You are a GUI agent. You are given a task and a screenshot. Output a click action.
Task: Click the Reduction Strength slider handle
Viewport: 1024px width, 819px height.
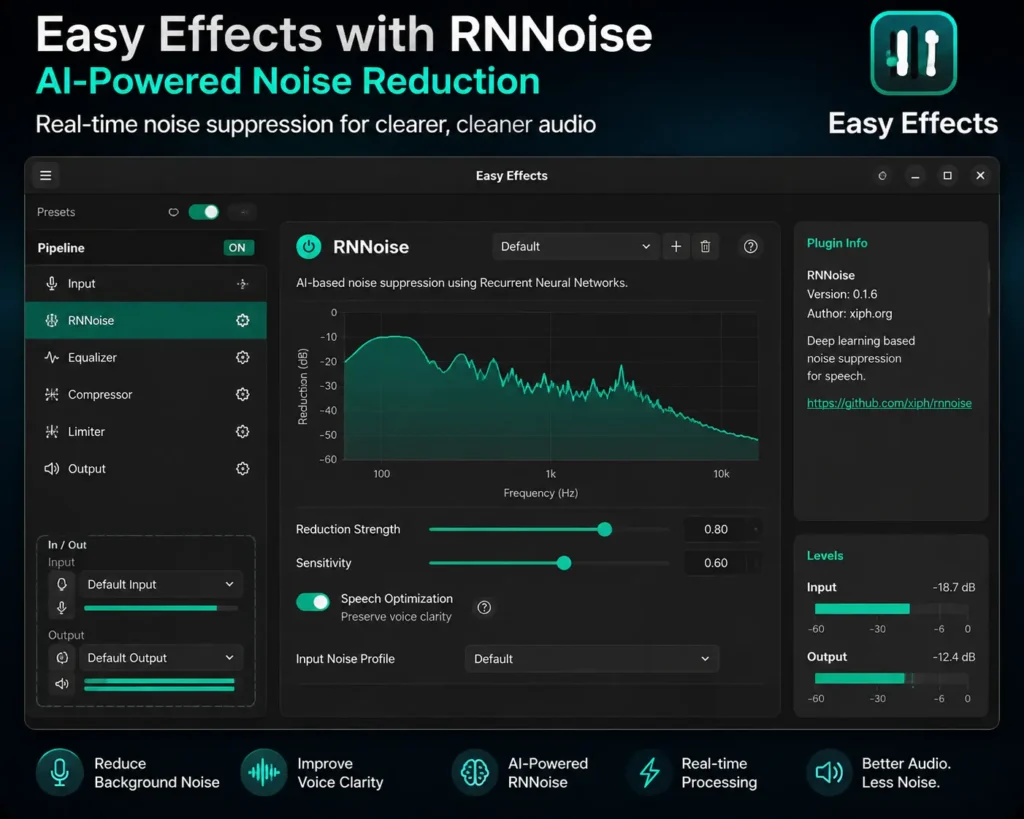(605, 529)
